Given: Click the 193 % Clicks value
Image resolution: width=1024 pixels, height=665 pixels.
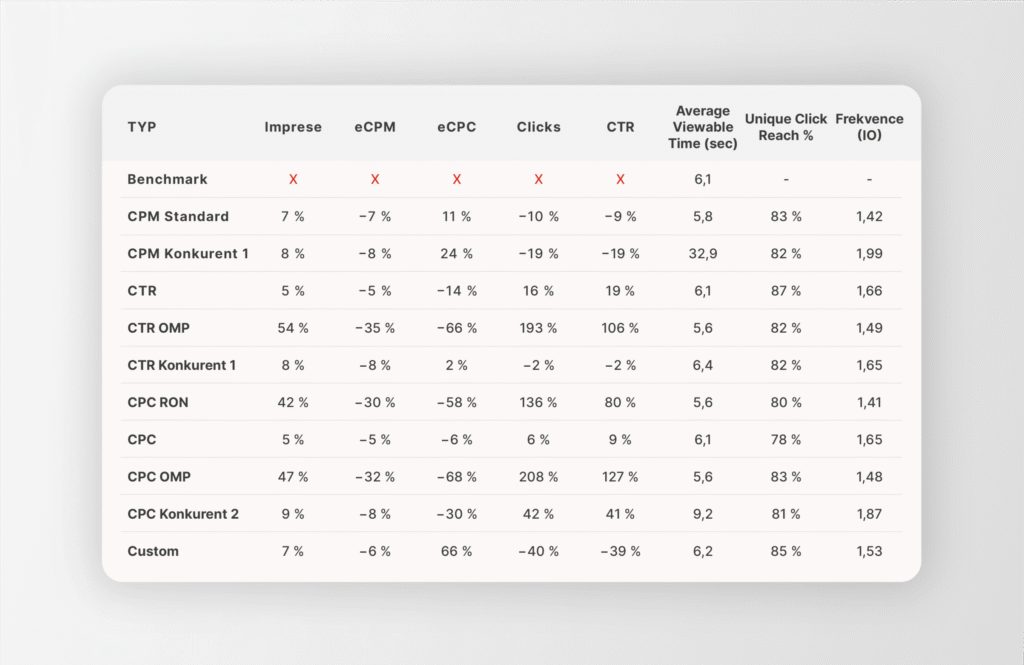Looking at the screenshot, I should point(538,328).
